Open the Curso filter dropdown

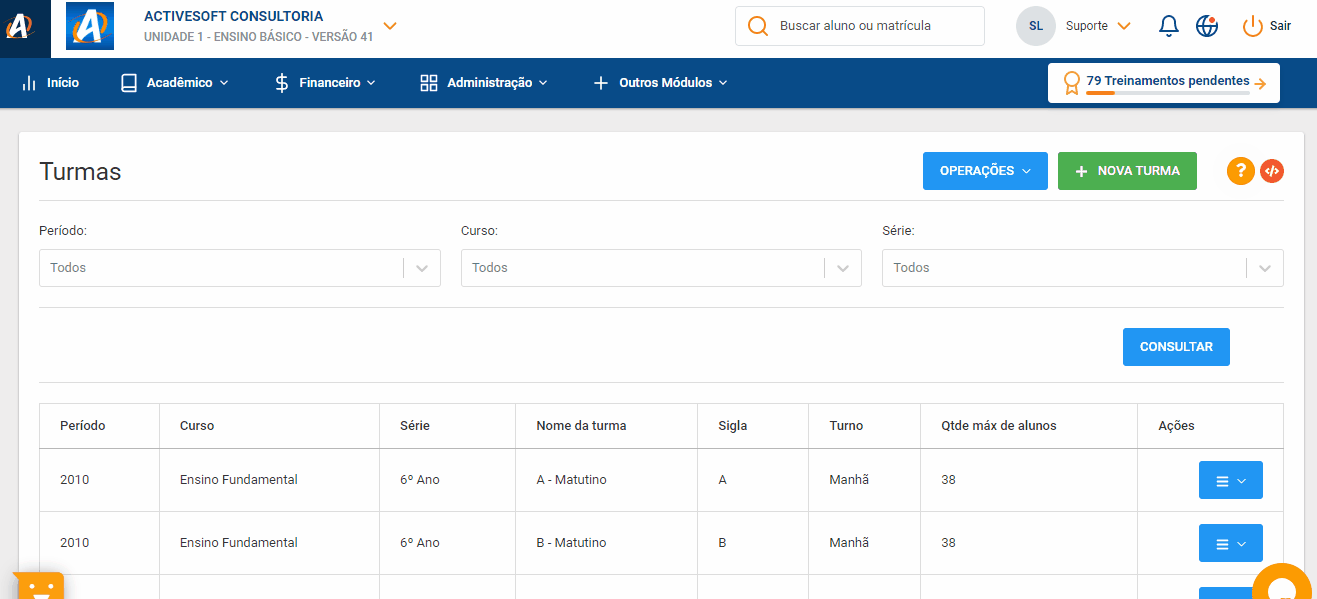point(661,268)
